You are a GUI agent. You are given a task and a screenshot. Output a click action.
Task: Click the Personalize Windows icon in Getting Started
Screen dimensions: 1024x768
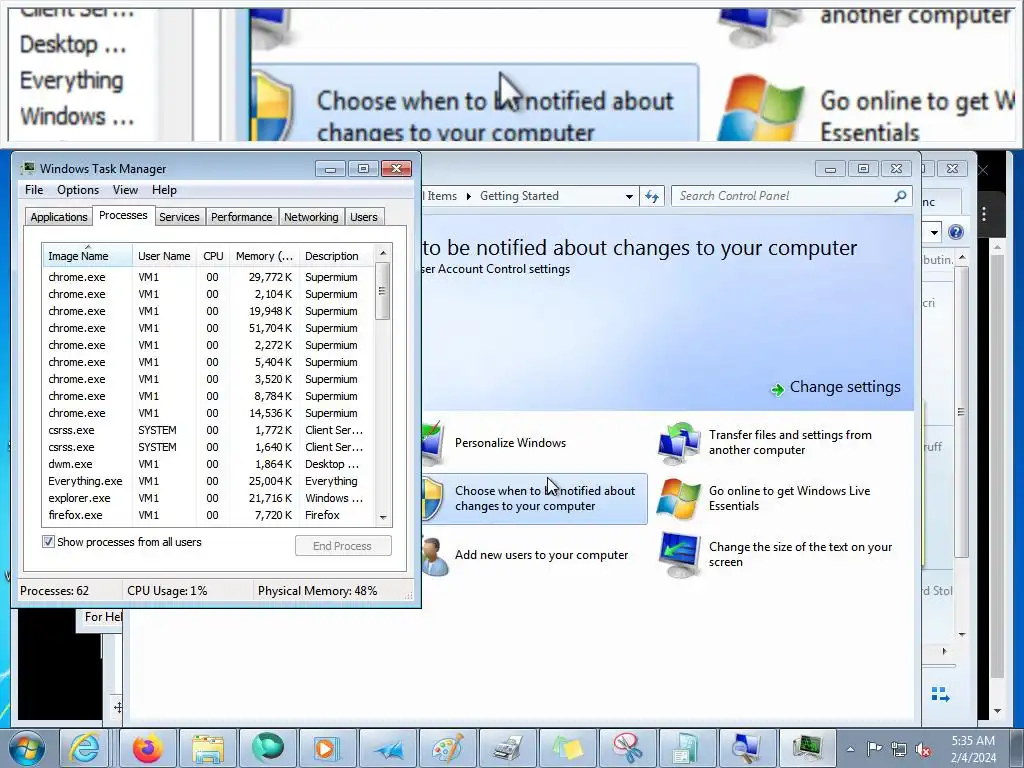click(433, 443)
